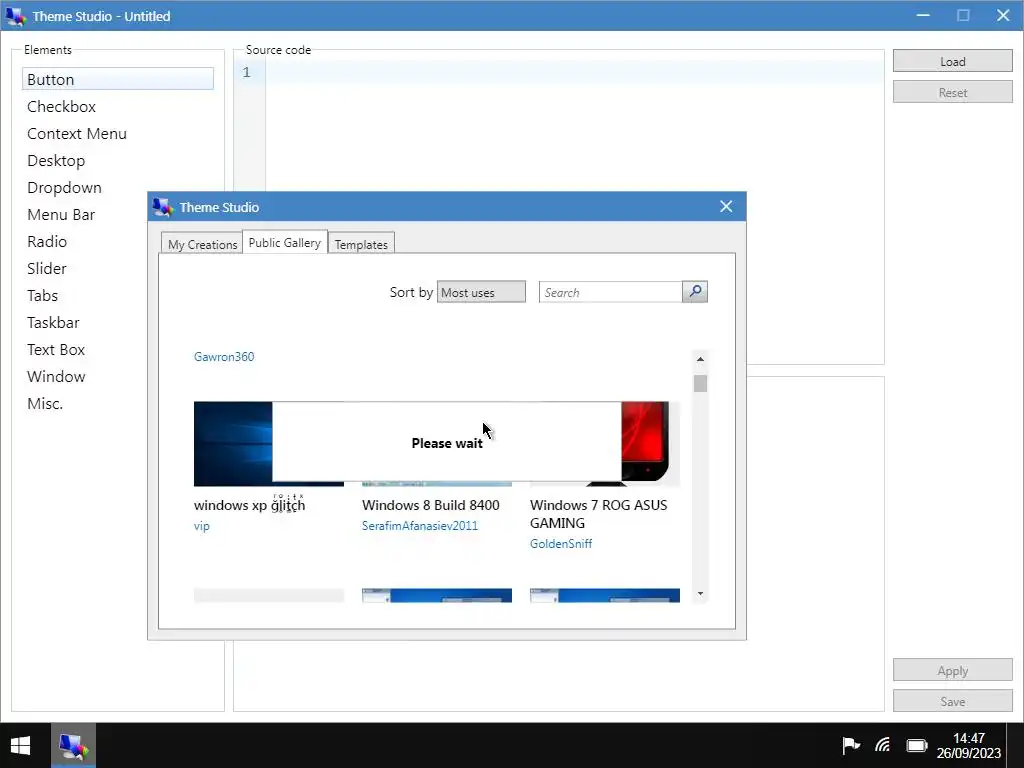
Task: Select Text Box in the Elements list
Action: point(85,349)
